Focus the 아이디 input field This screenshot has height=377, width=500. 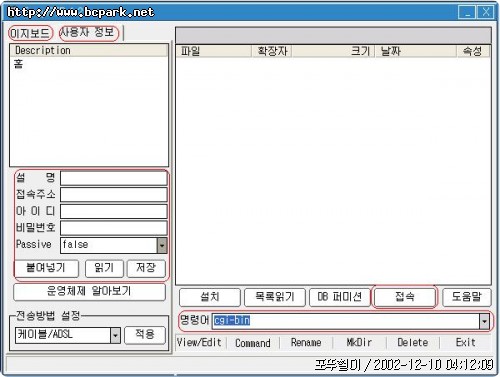[114, 211]
